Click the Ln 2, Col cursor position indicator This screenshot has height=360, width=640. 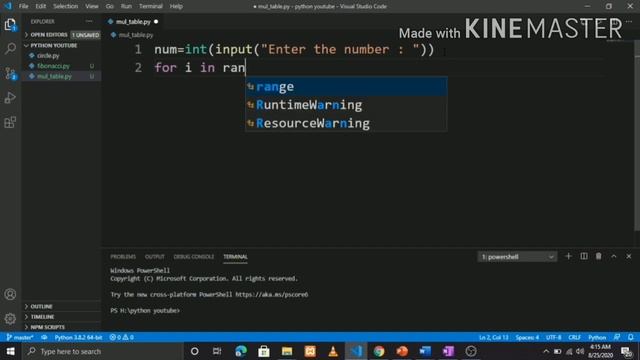tap(493, 338)
